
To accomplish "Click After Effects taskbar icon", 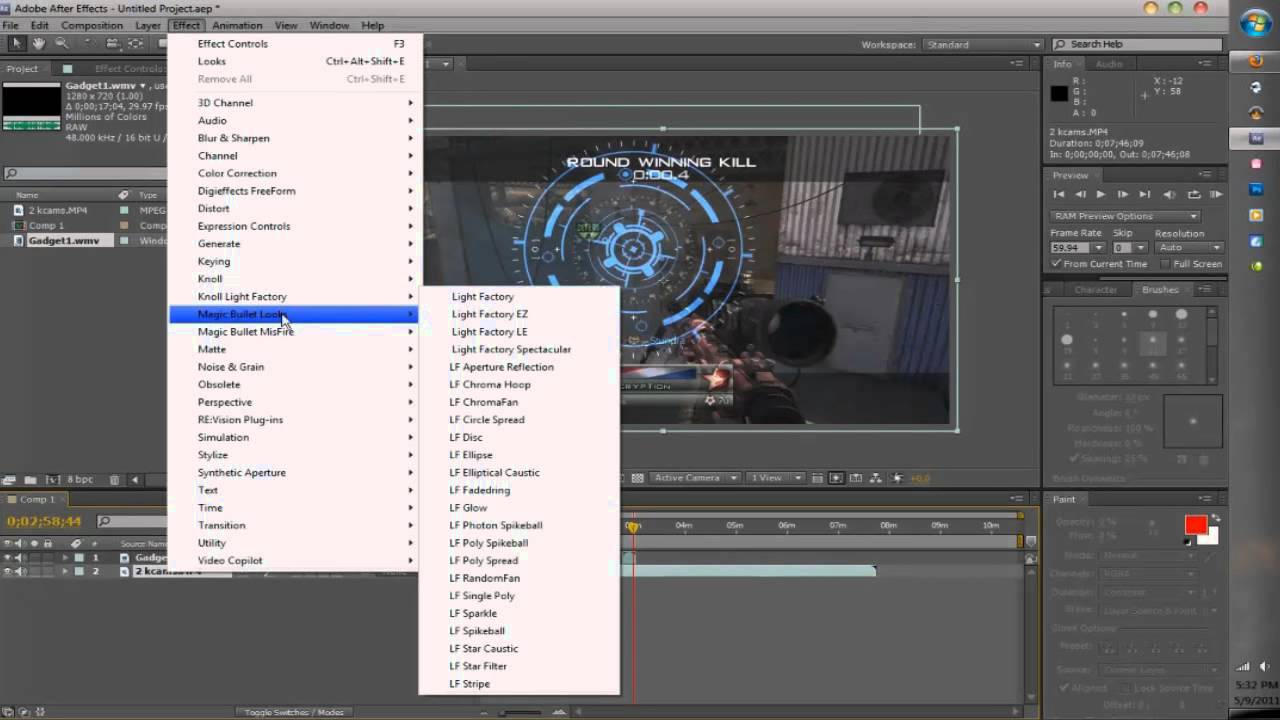I will (x=1256, y=138).
